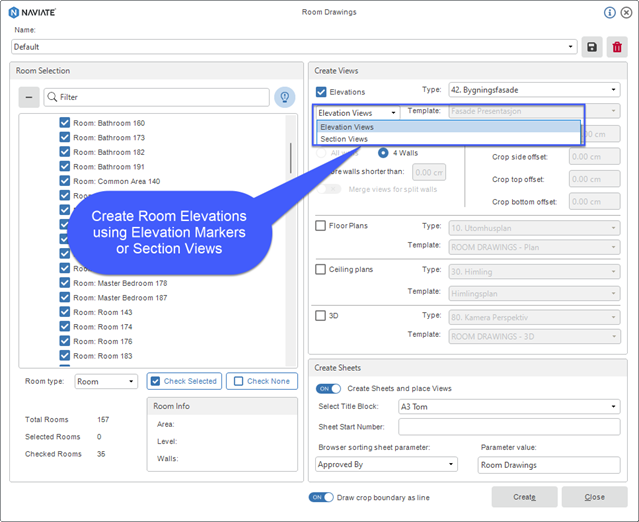
Task: Uncheck Room: Master Bedroom 178
Action: pyautogui.click(x=65, y=283)
